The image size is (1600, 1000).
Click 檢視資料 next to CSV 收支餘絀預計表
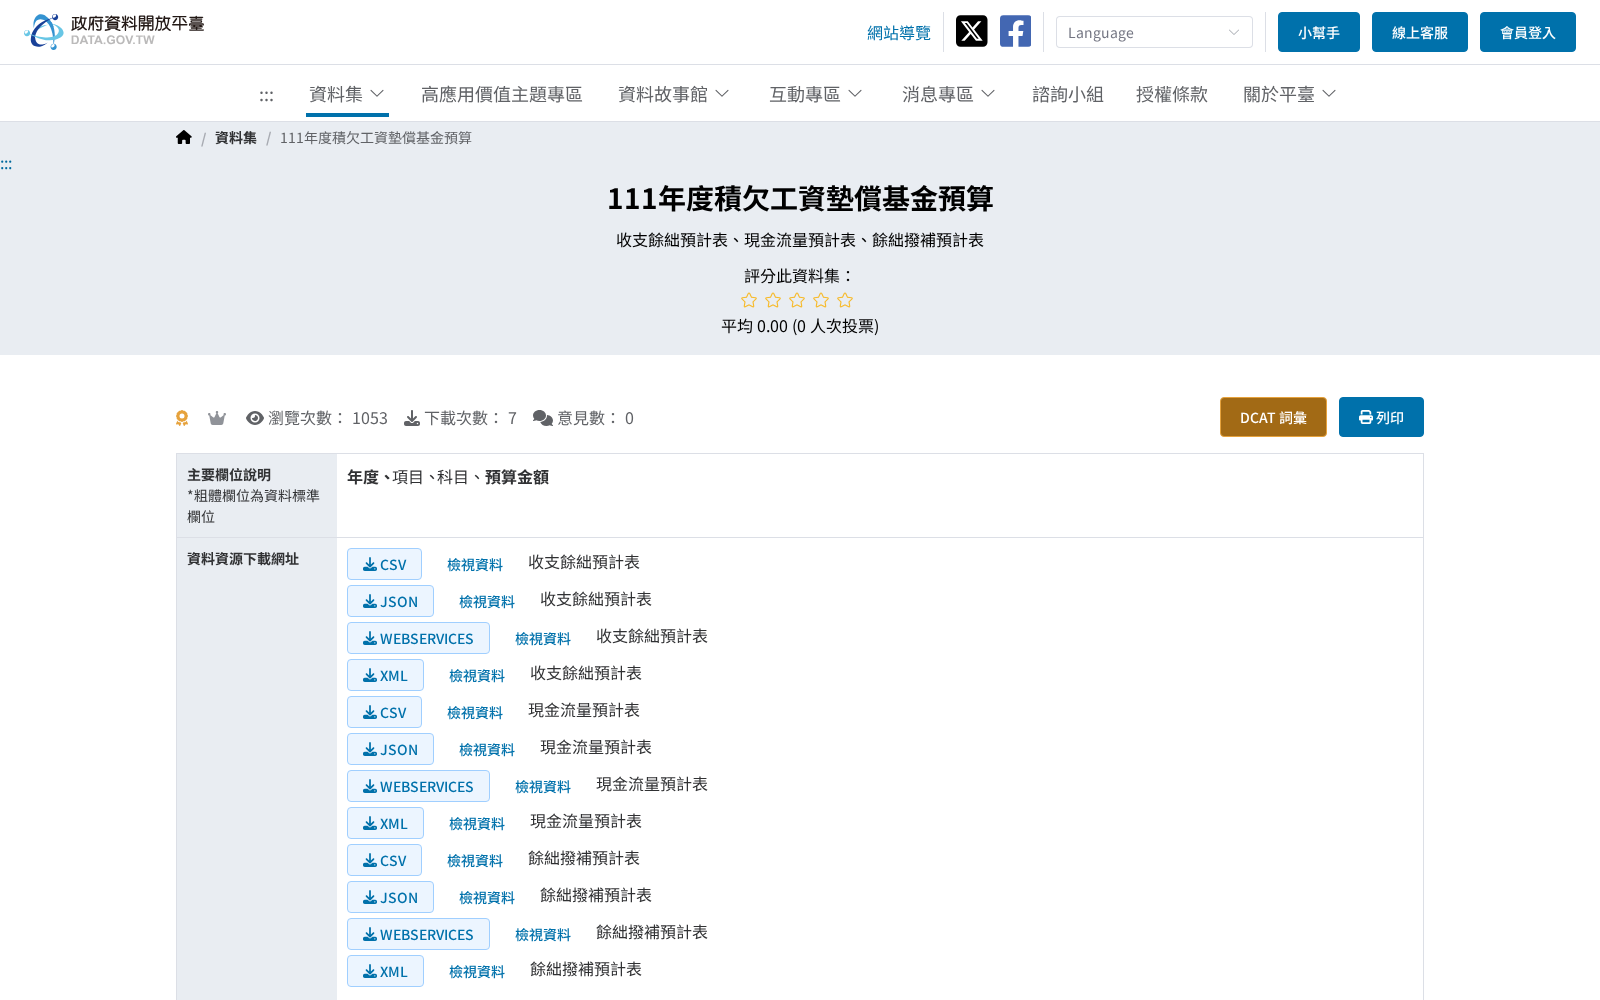(x=475, y=565)
